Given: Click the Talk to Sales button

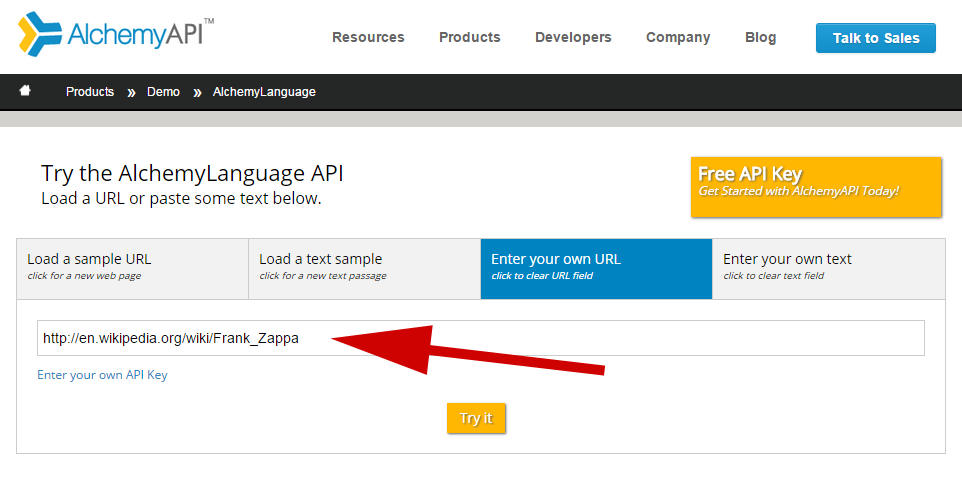Looking at the screenshot, I should pyautogui.click(x=875, y=38).
